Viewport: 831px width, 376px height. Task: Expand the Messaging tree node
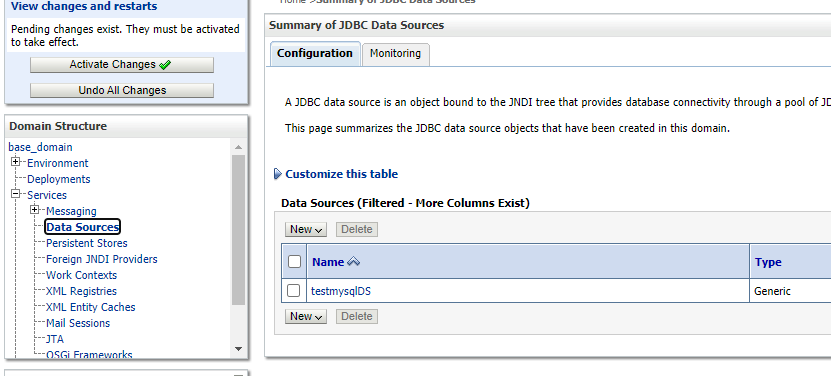[x=35, y=210]
